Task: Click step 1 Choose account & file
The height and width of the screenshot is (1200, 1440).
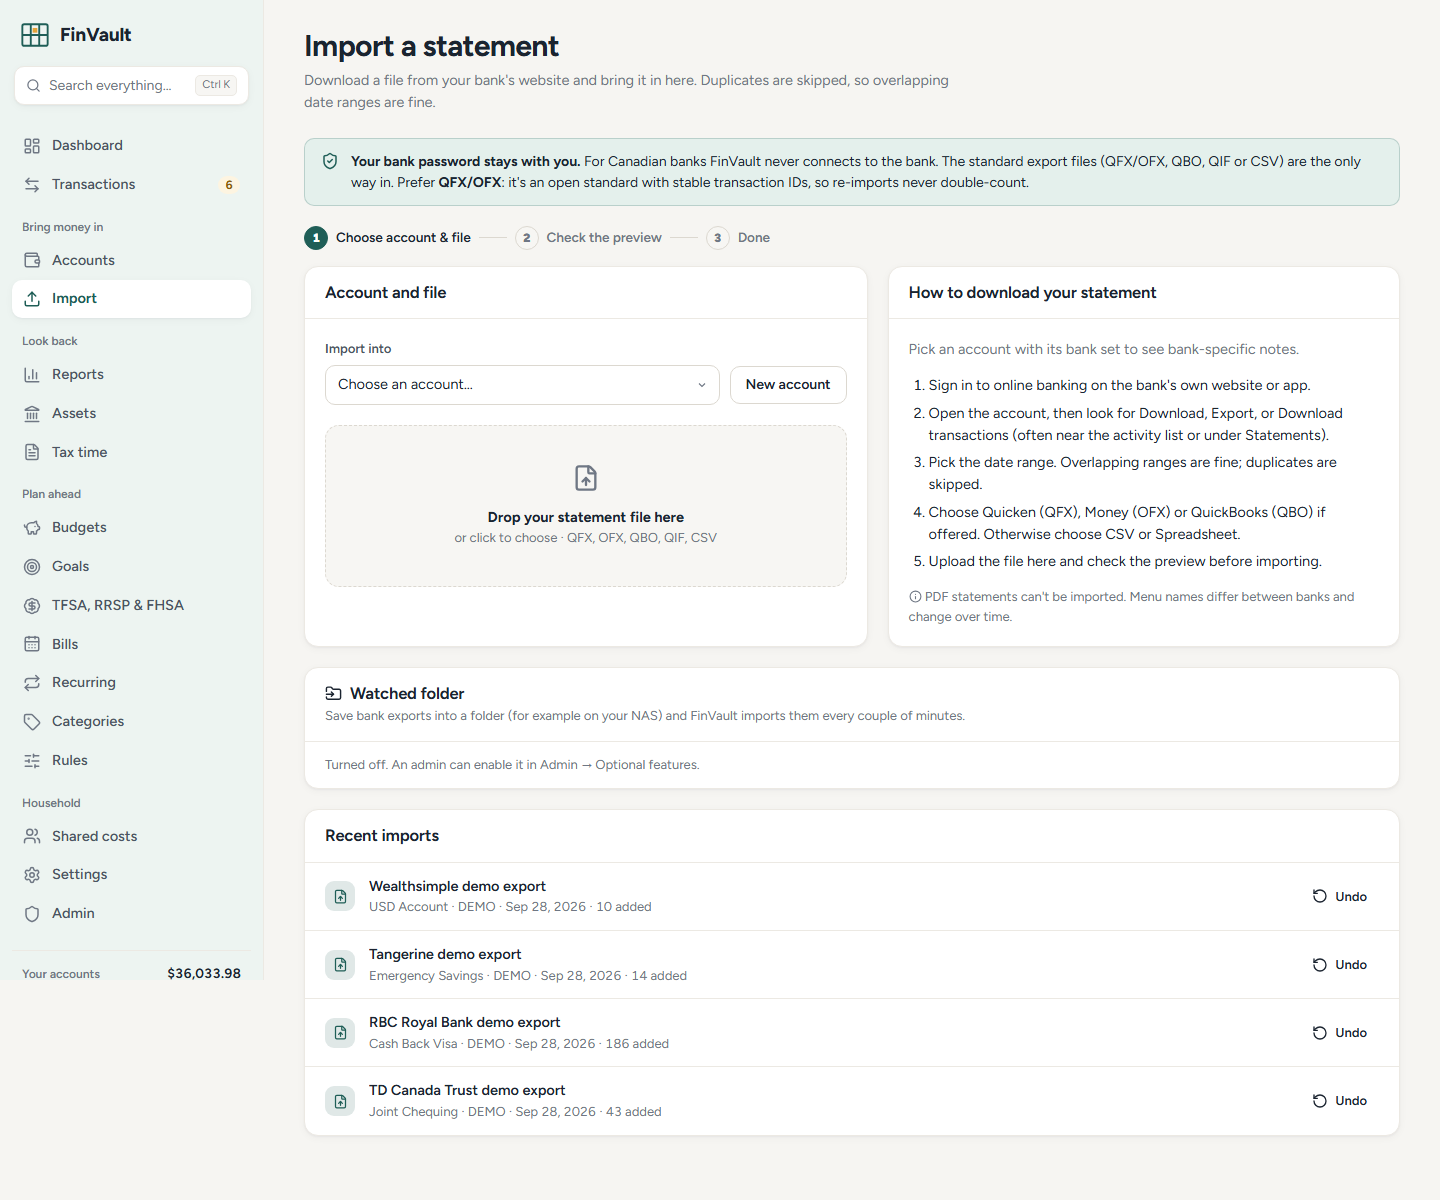Action: pyautogui.click(x=388, y=238)
